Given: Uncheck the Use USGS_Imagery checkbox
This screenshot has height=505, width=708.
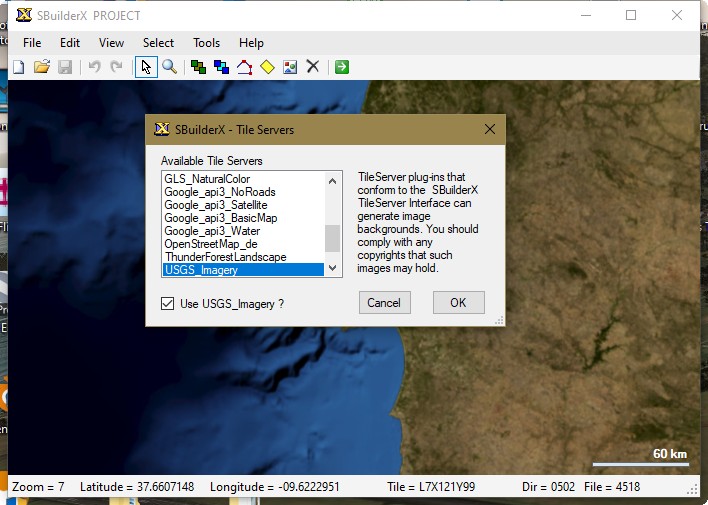Looking at the screenshot, I should (168, 303).
